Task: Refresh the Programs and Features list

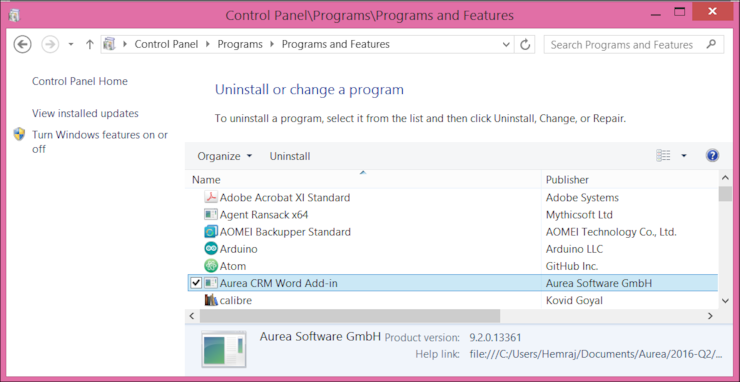Action: pos(525,45)
